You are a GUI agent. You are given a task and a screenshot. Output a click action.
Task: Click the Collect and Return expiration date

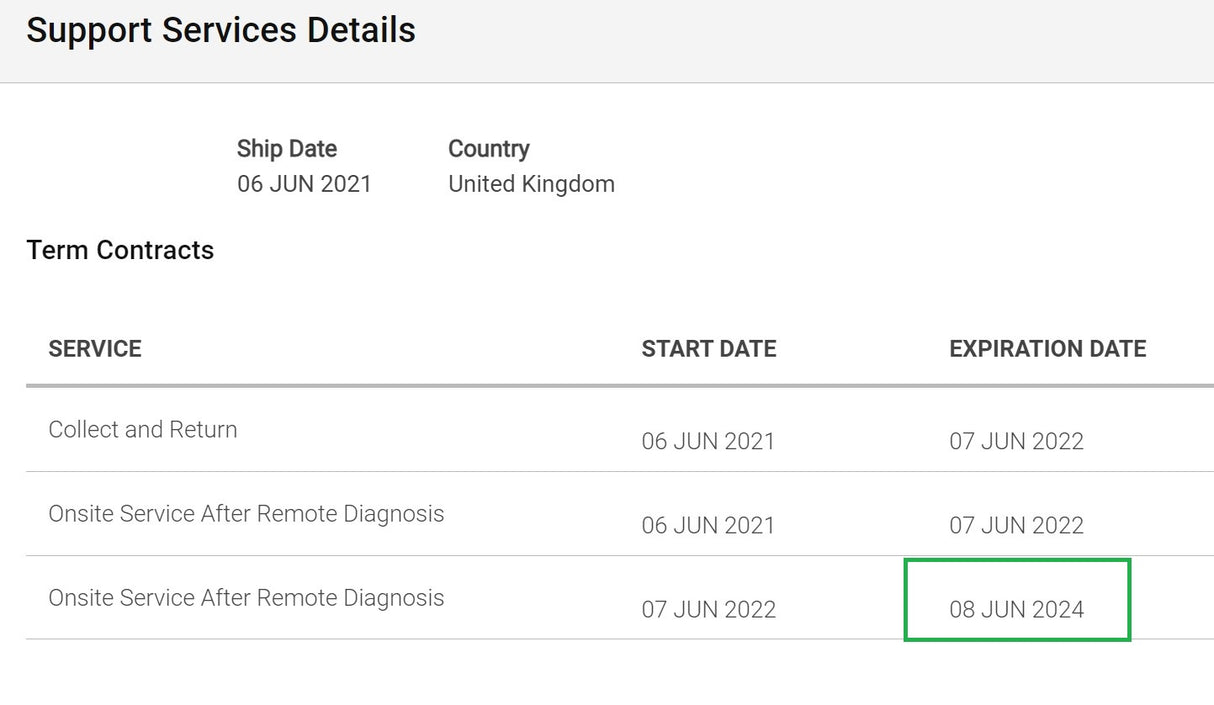[x=1017, y=441]
